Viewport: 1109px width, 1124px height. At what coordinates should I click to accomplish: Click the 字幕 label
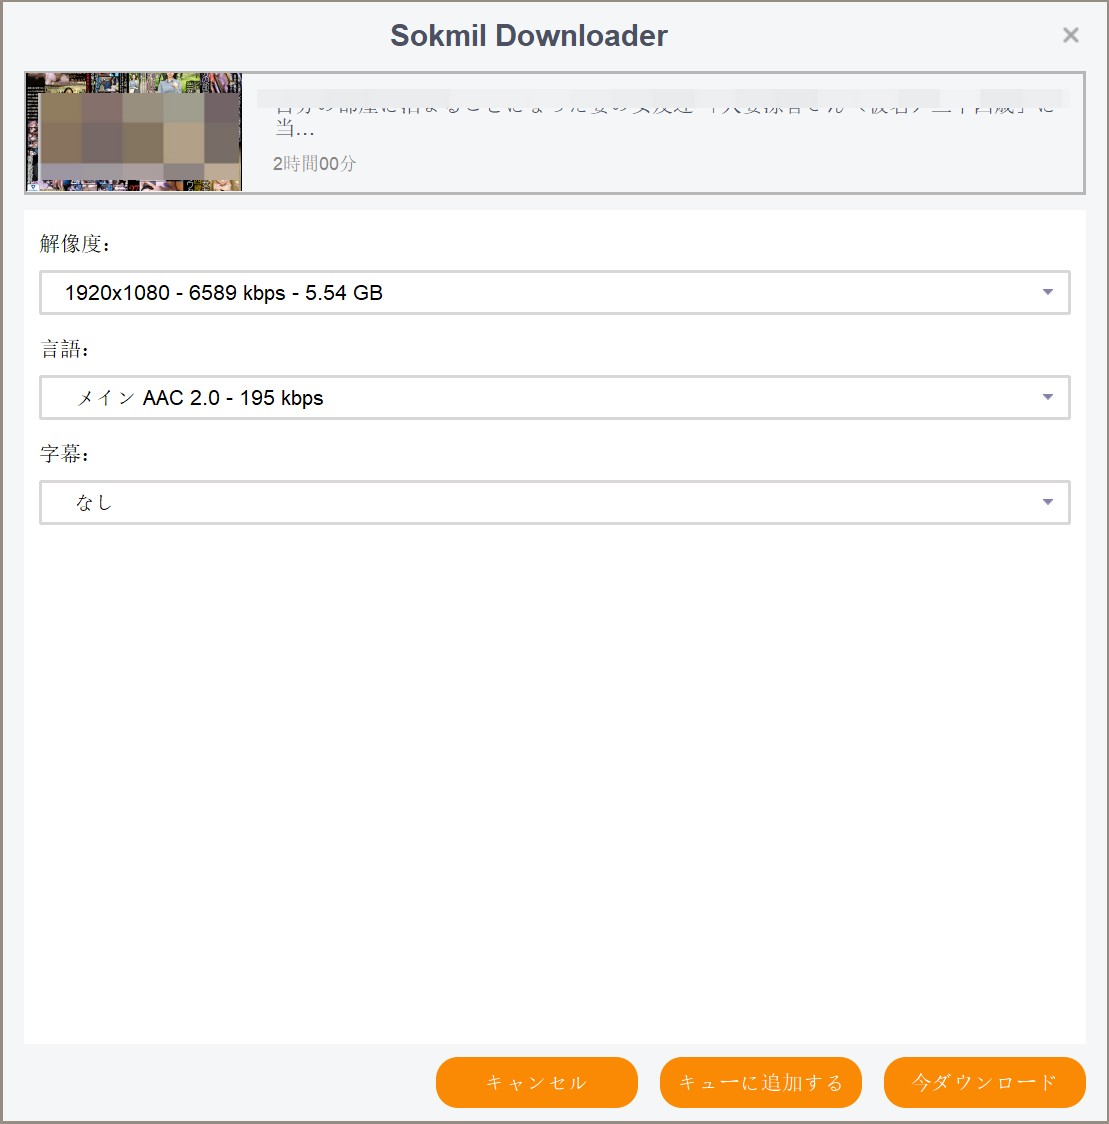pyautogui.click(x=64, y=454)
